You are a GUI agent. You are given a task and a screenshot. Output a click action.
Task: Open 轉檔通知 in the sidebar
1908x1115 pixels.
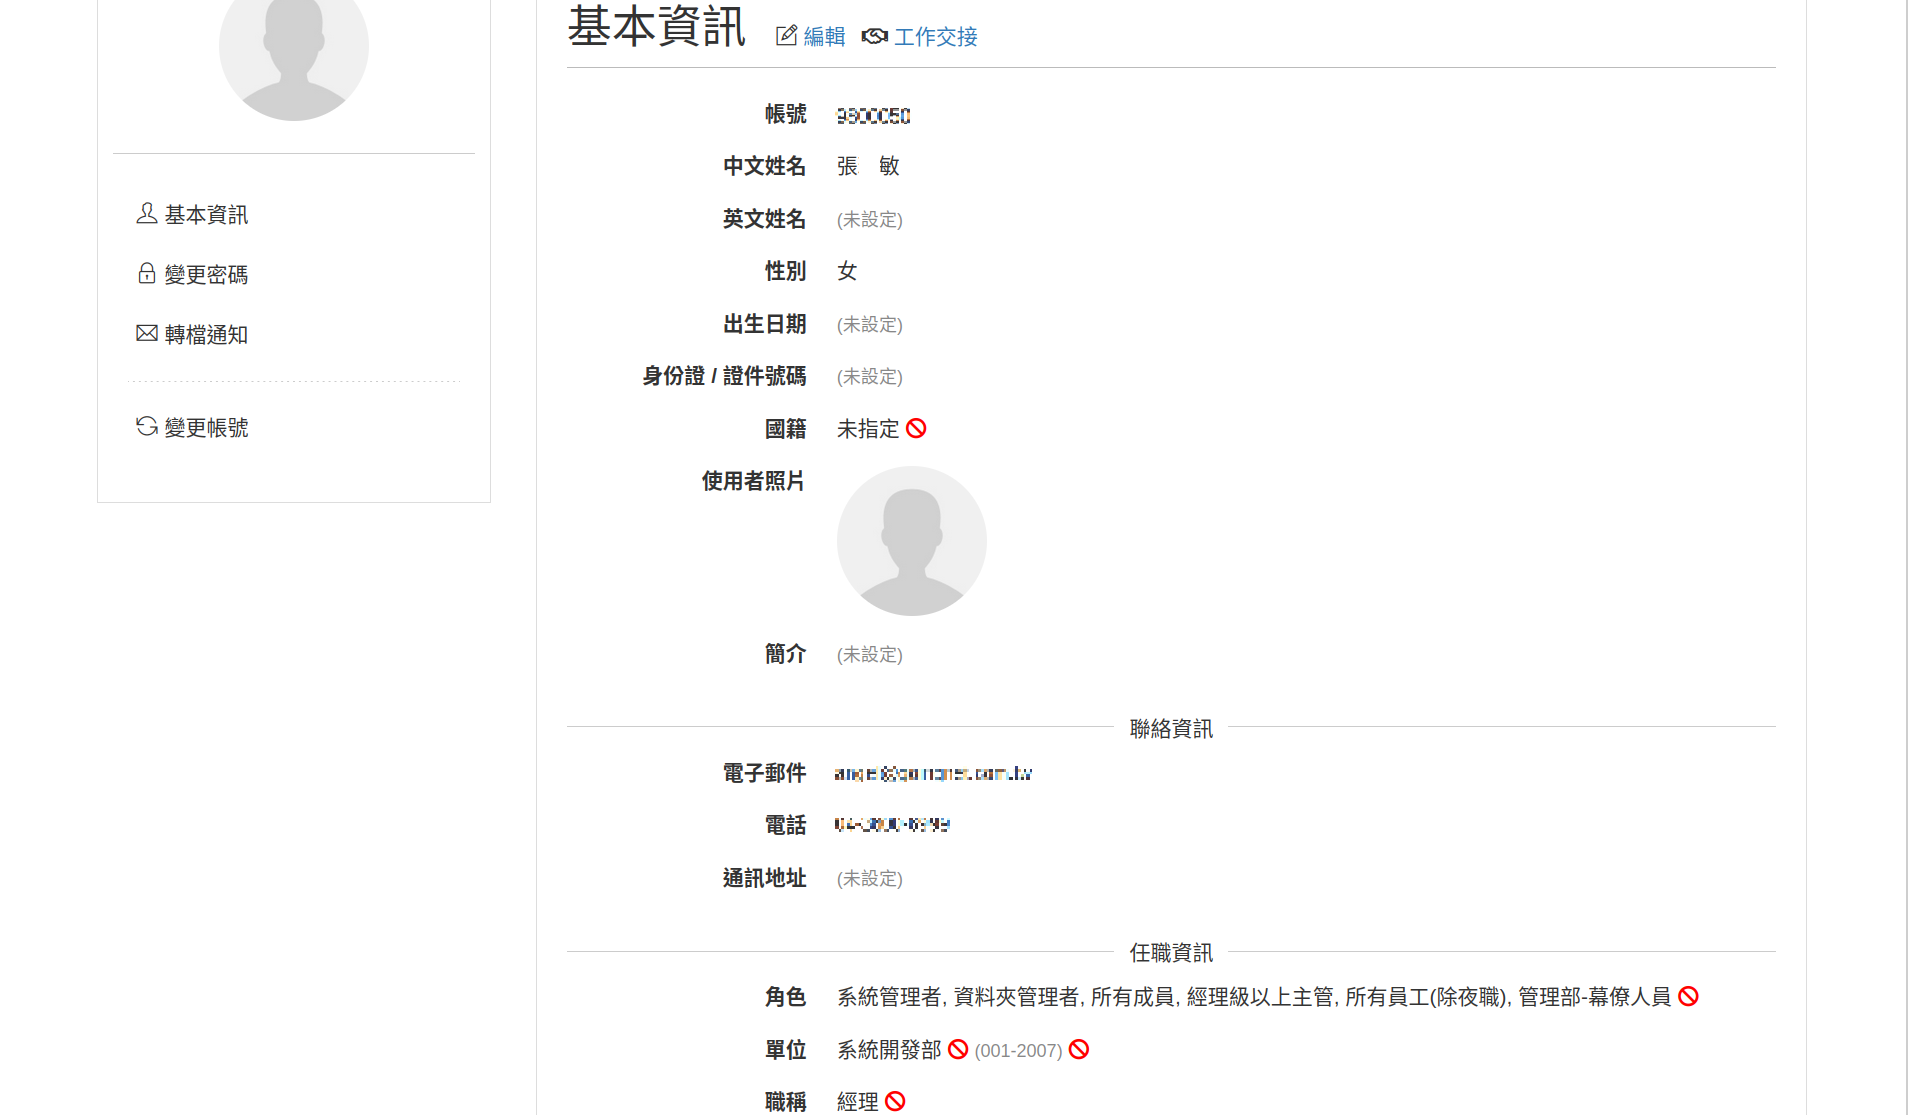(206, 335)
